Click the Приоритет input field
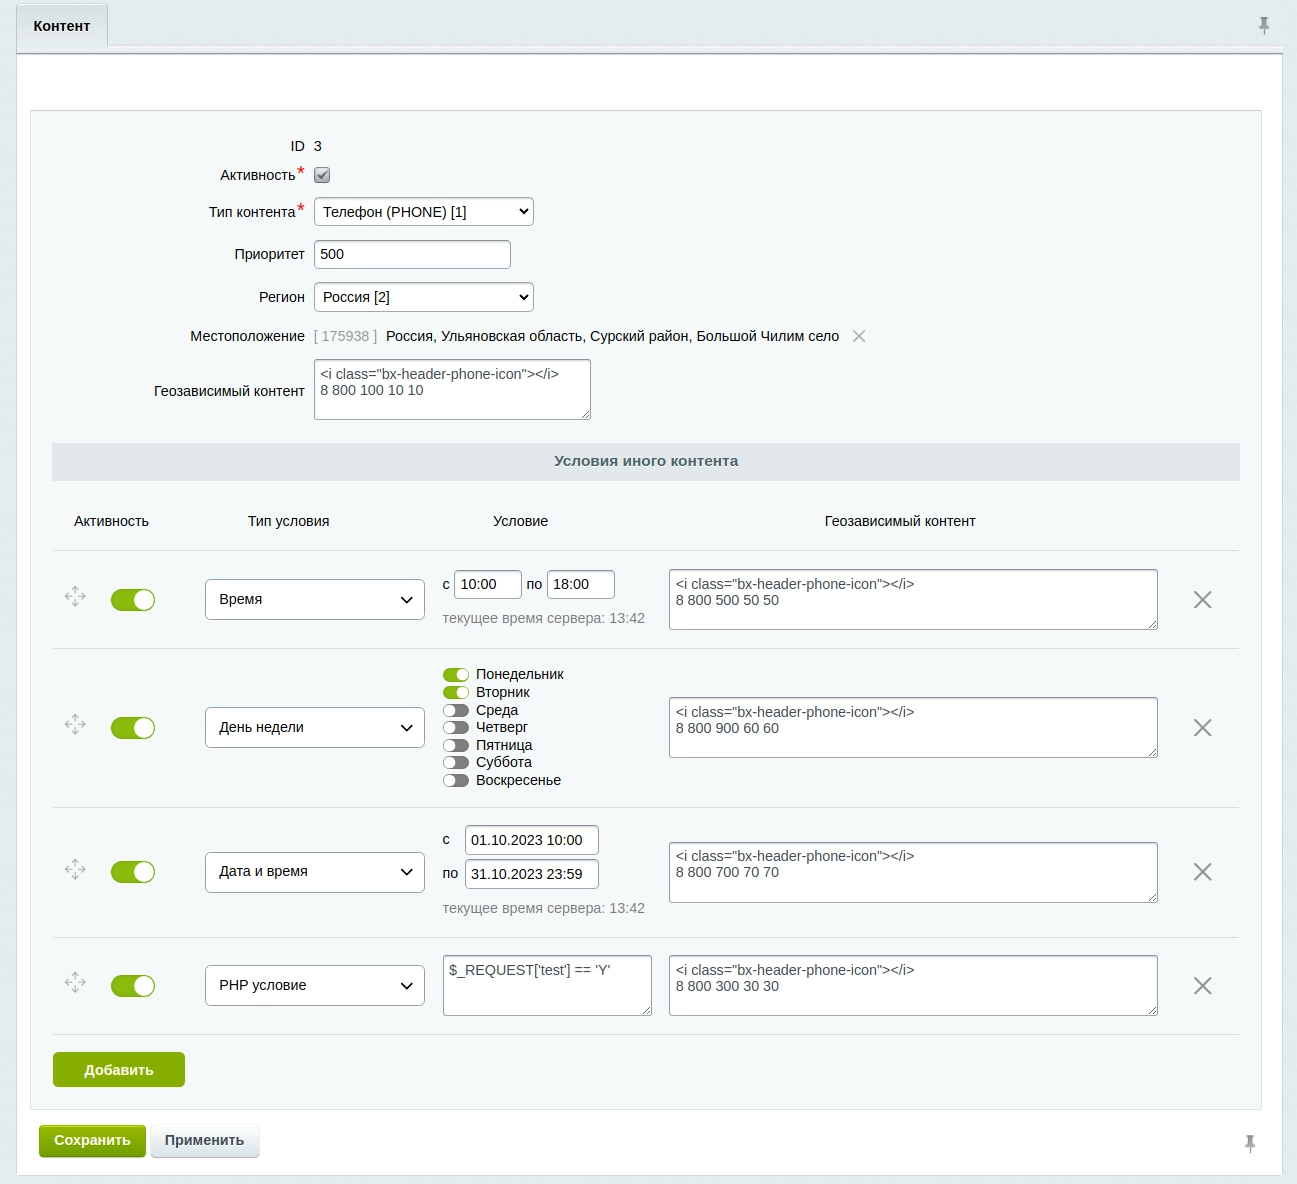The width and height of the screenshot is (1297, 1184). click(x=412, y=255)
